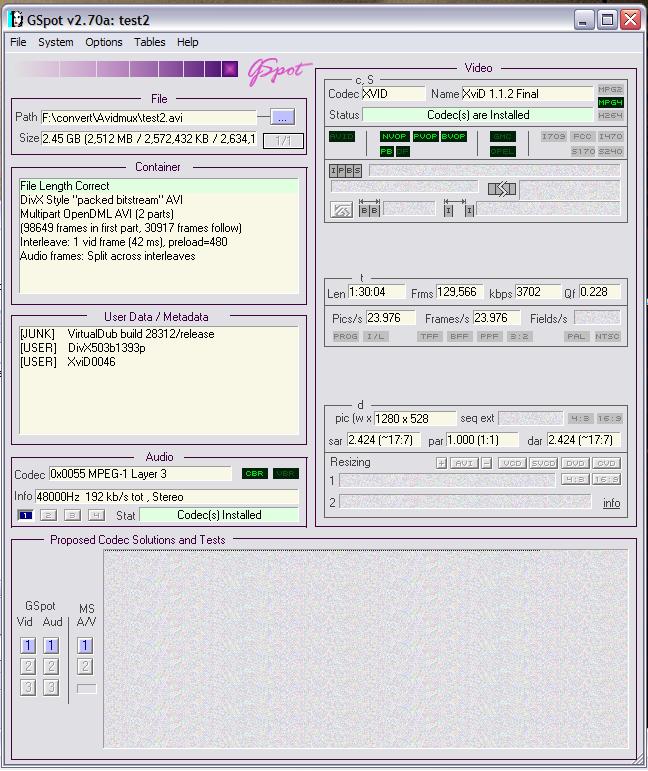Click the TFF field order indicator
The image size is (648, 771).
pyautogui.click(x=429, y=336)
